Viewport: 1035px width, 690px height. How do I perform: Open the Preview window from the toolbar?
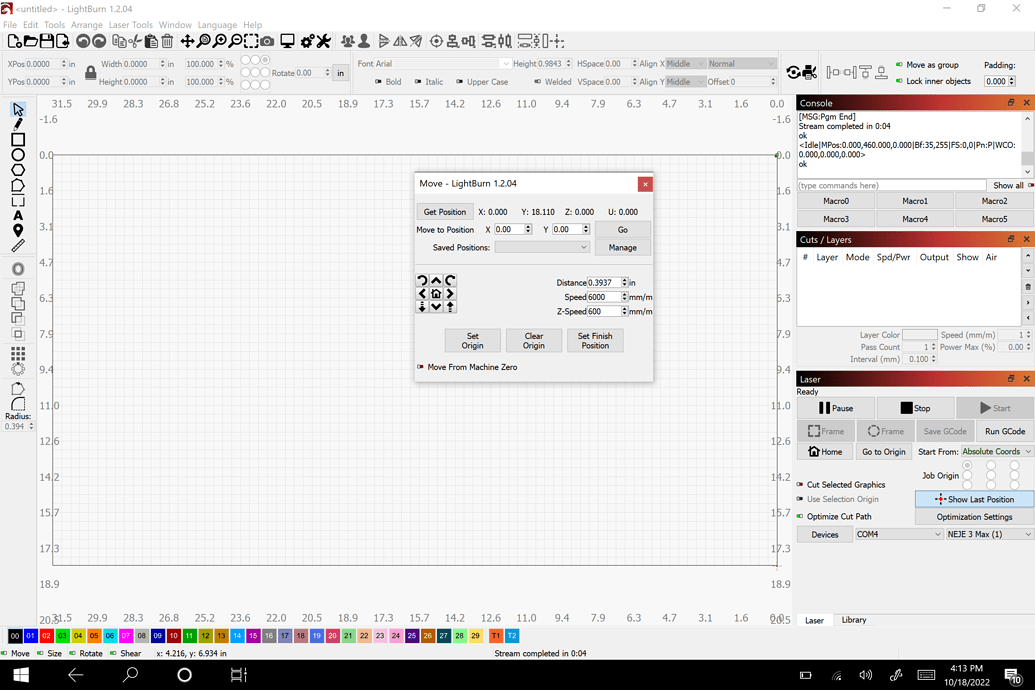(x=287, y=41)
